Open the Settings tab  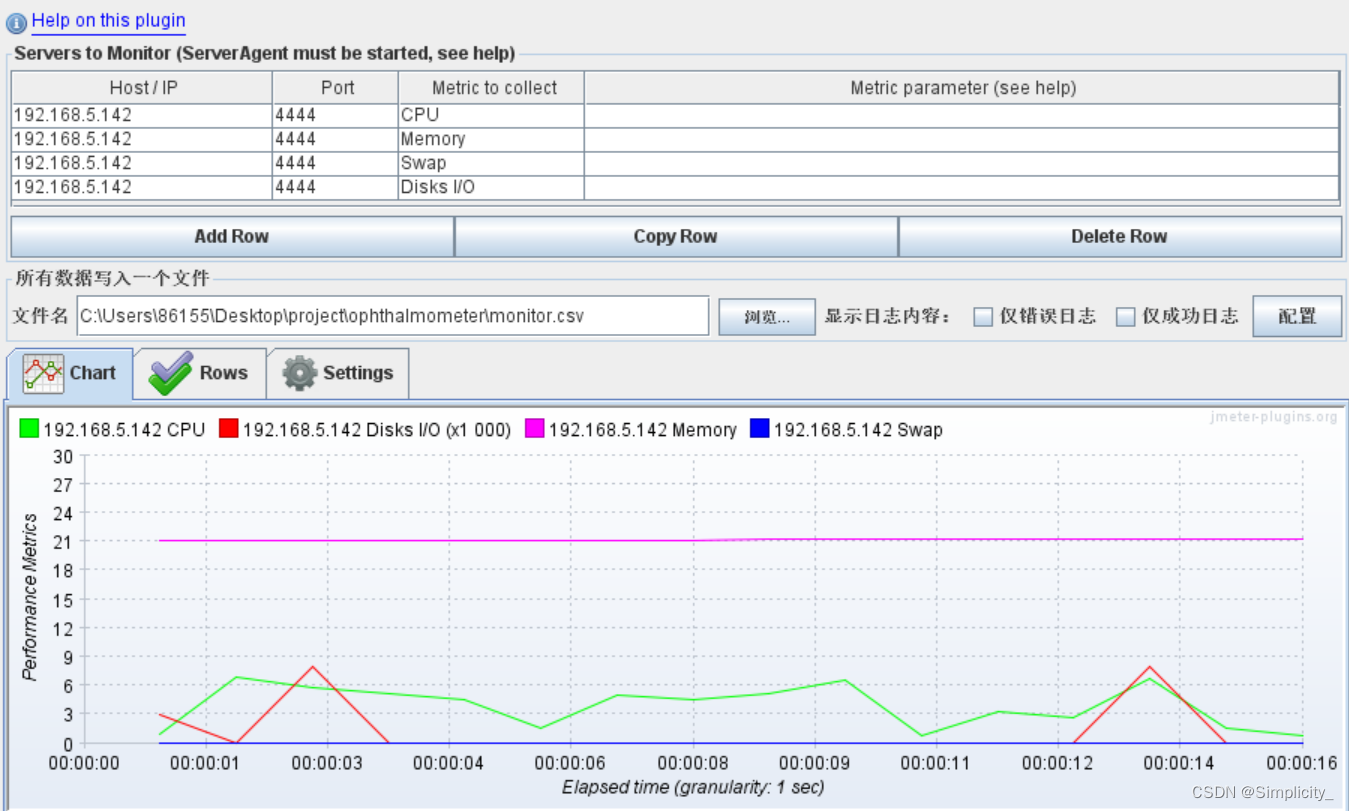(x=338, y=373)
